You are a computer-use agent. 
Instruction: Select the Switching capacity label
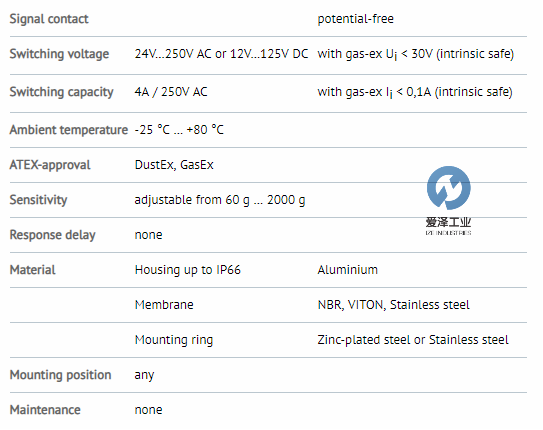click(62, 92)
